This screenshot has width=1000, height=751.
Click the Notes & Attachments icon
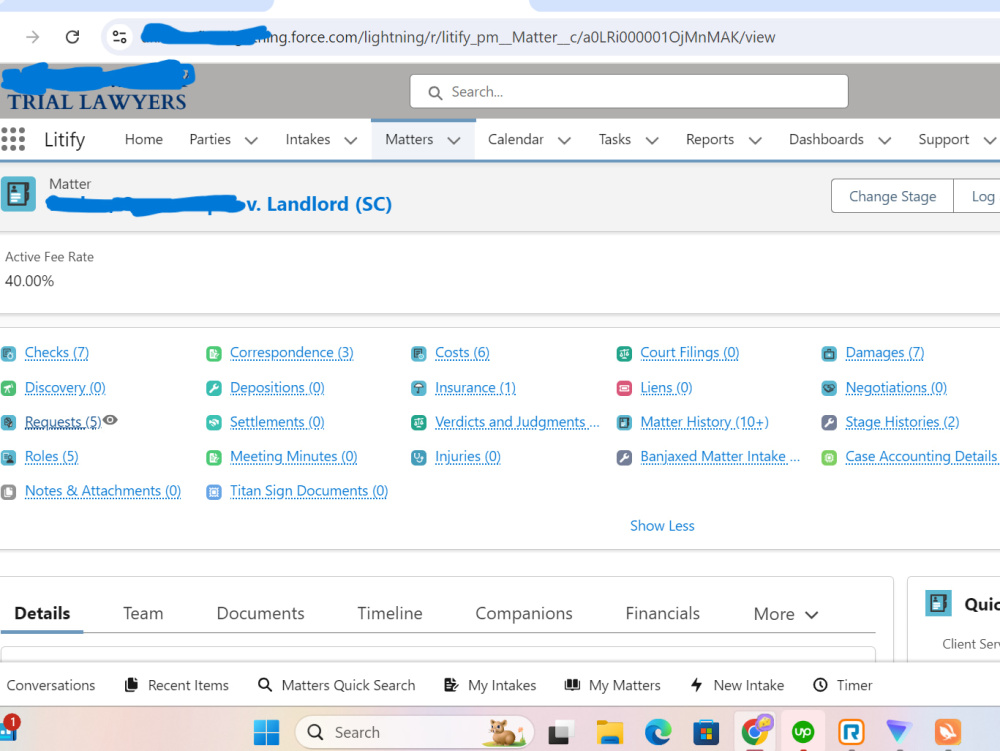click(x=8, y=492)
